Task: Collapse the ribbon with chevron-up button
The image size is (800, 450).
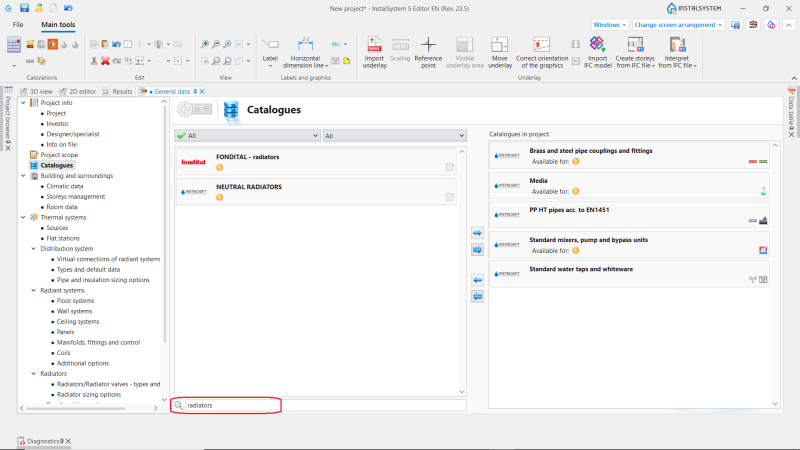Action: click(789, 24)
